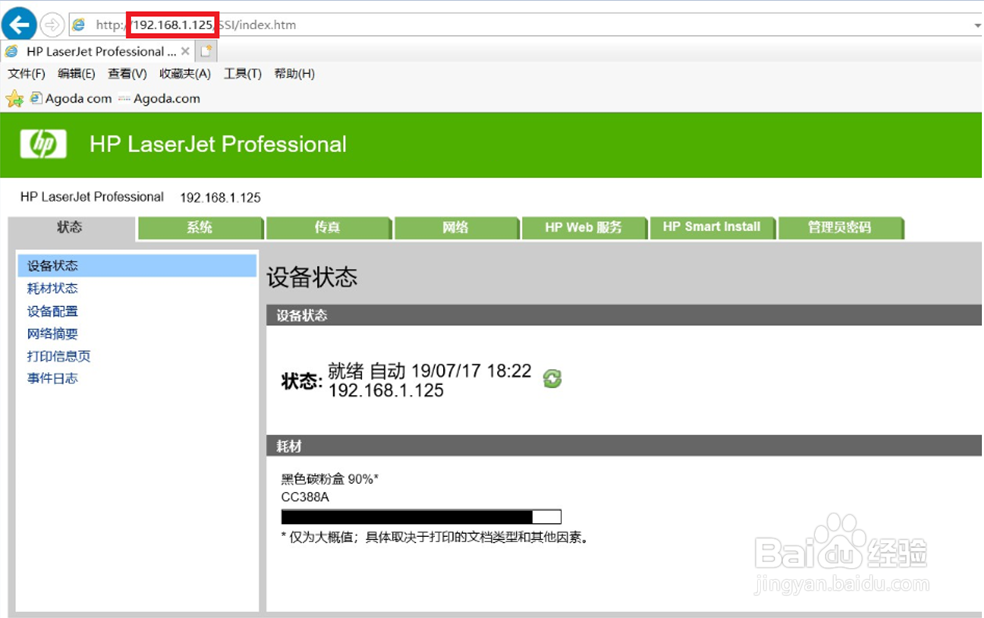Select 耗材状态 in the sidebar
This screenshot has width=984, height=618.
coord(52,288)
